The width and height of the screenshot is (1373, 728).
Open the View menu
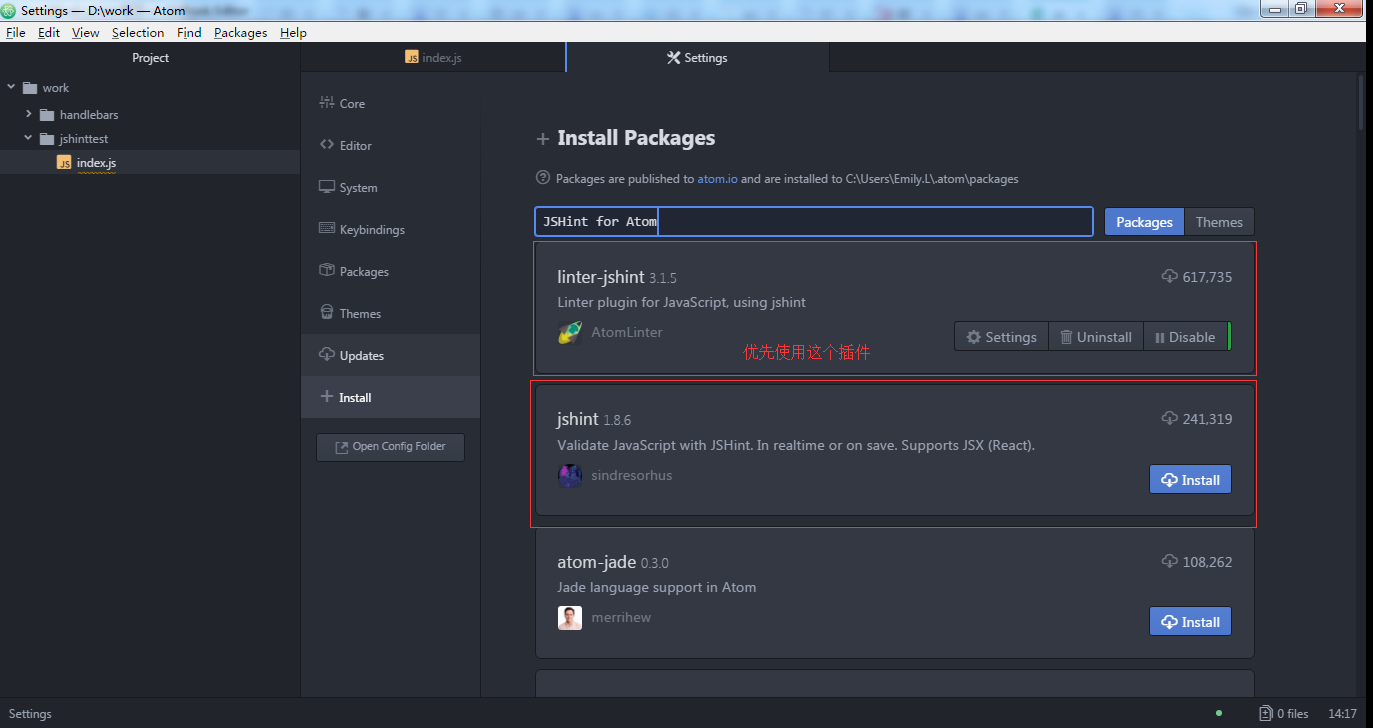[86, 32]
